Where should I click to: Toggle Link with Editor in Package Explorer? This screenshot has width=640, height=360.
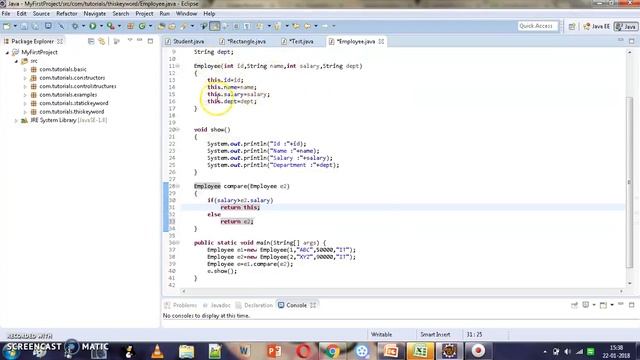click(x=102, y=41)
